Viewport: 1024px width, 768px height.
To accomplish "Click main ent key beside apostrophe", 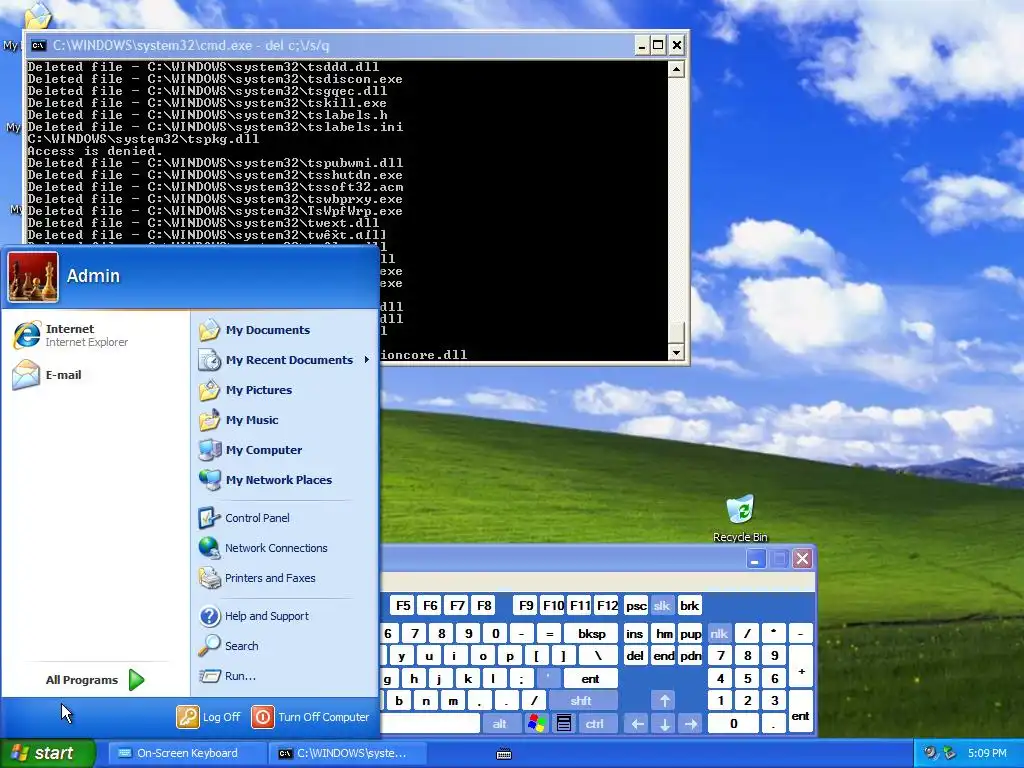I will click(x=590, y=679).
